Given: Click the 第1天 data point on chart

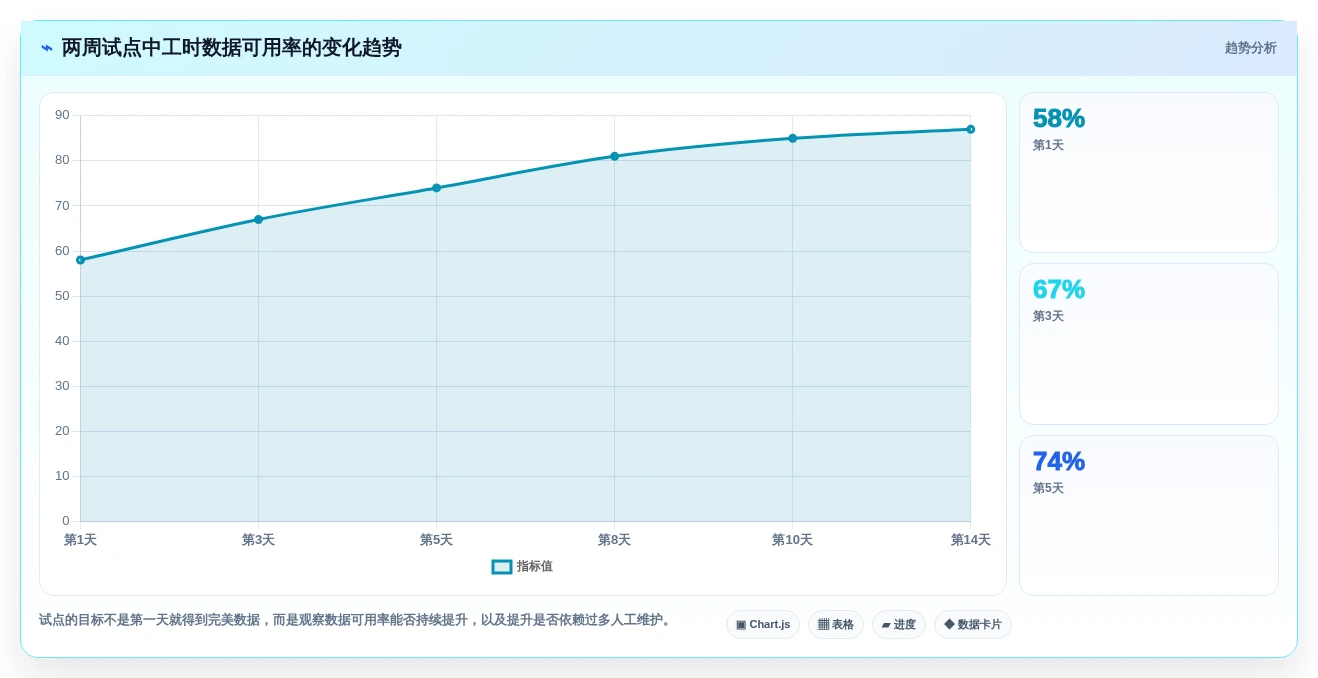Looking at the screenshot, I should coord(80,260).
